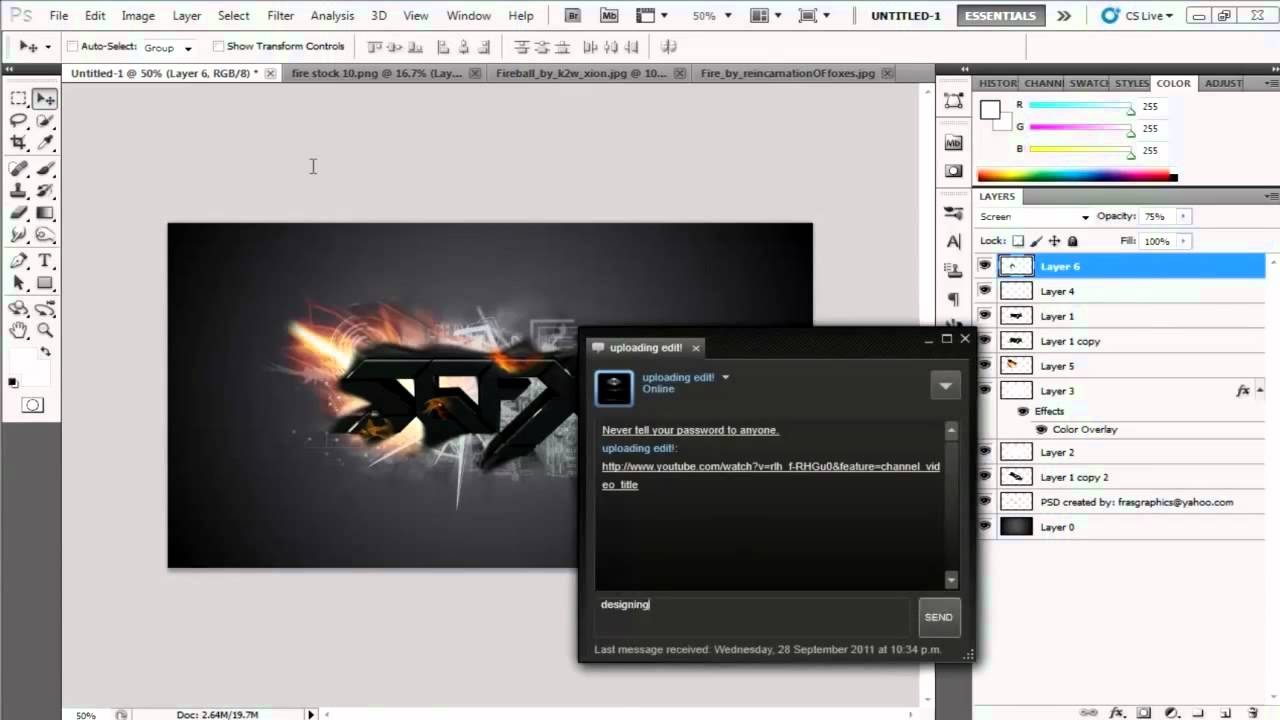Launch Mini Bridge from Mb icon
The height and width of the screenshot is (720, 1280).
(609, 16)
